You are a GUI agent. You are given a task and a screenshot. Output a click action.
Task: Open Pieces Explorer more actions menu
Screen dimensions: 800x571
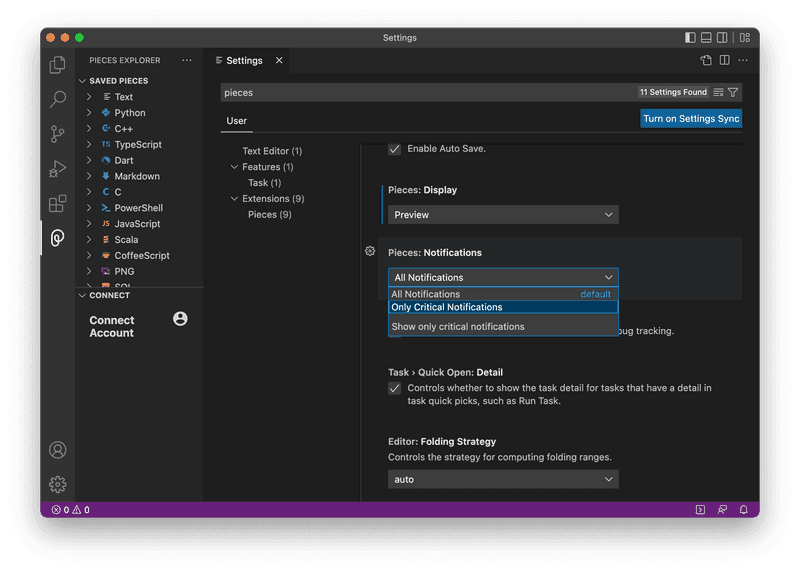pyautogui.click(x=187, y=60)
